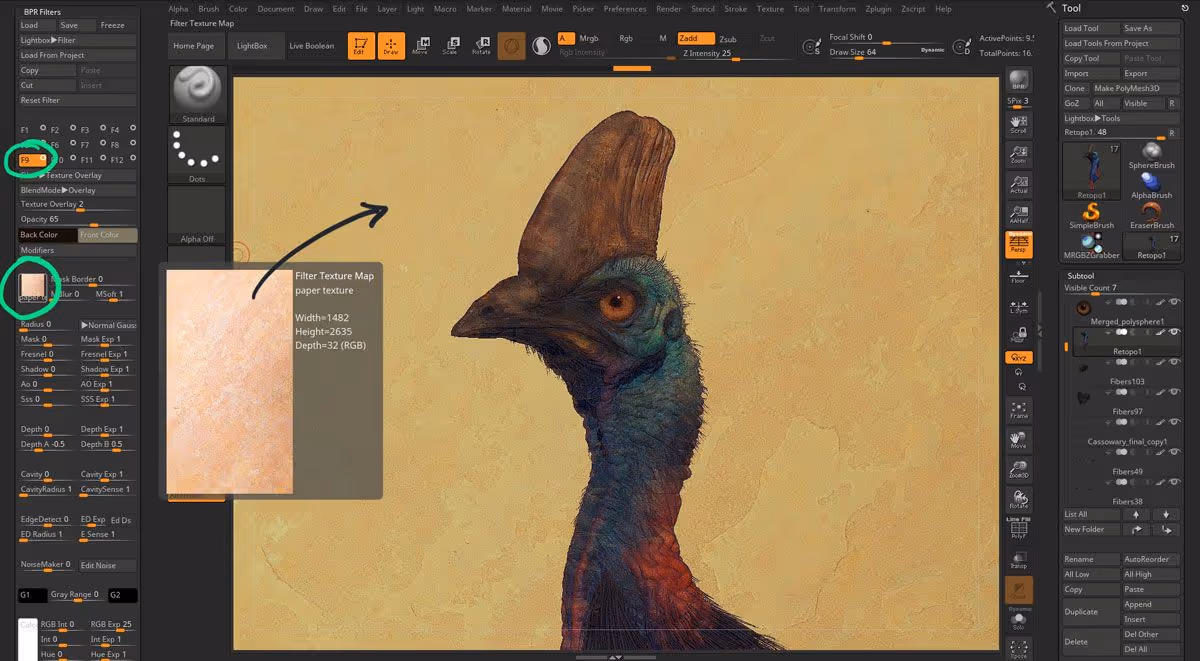Click the Frame view icon

1018,409
